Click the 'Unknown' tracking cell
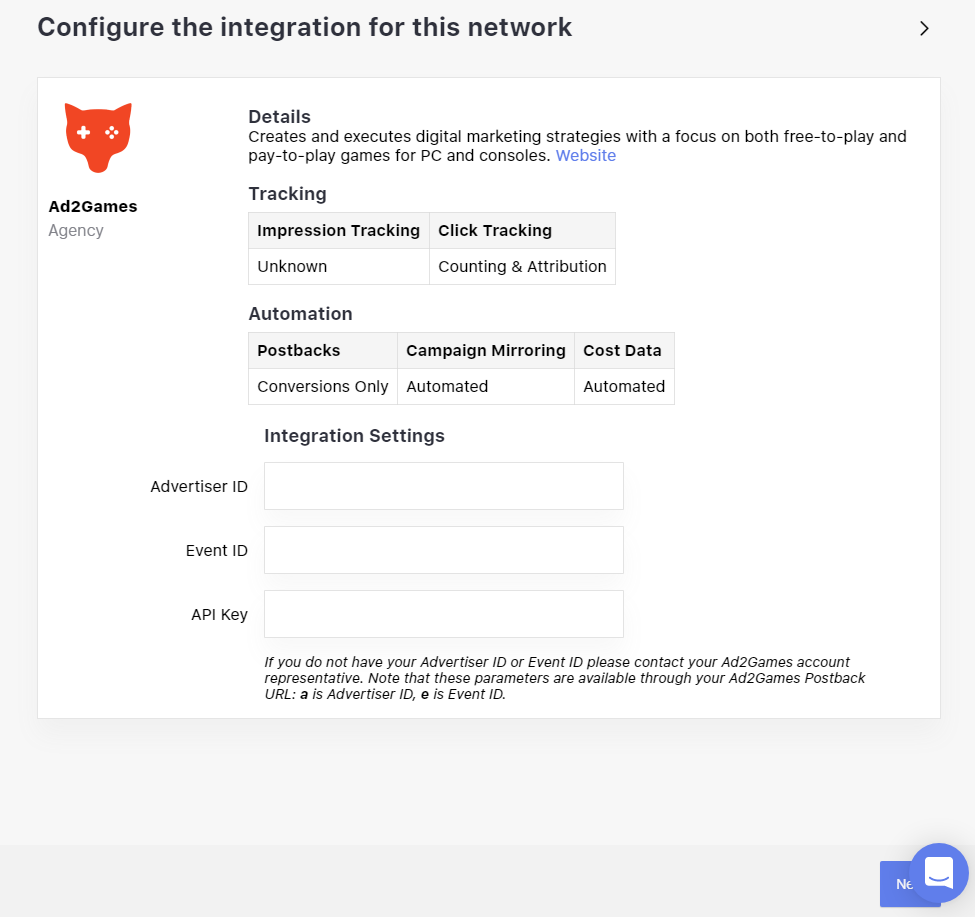This screenshot has width=975, height=917. [x=339, y=267]
